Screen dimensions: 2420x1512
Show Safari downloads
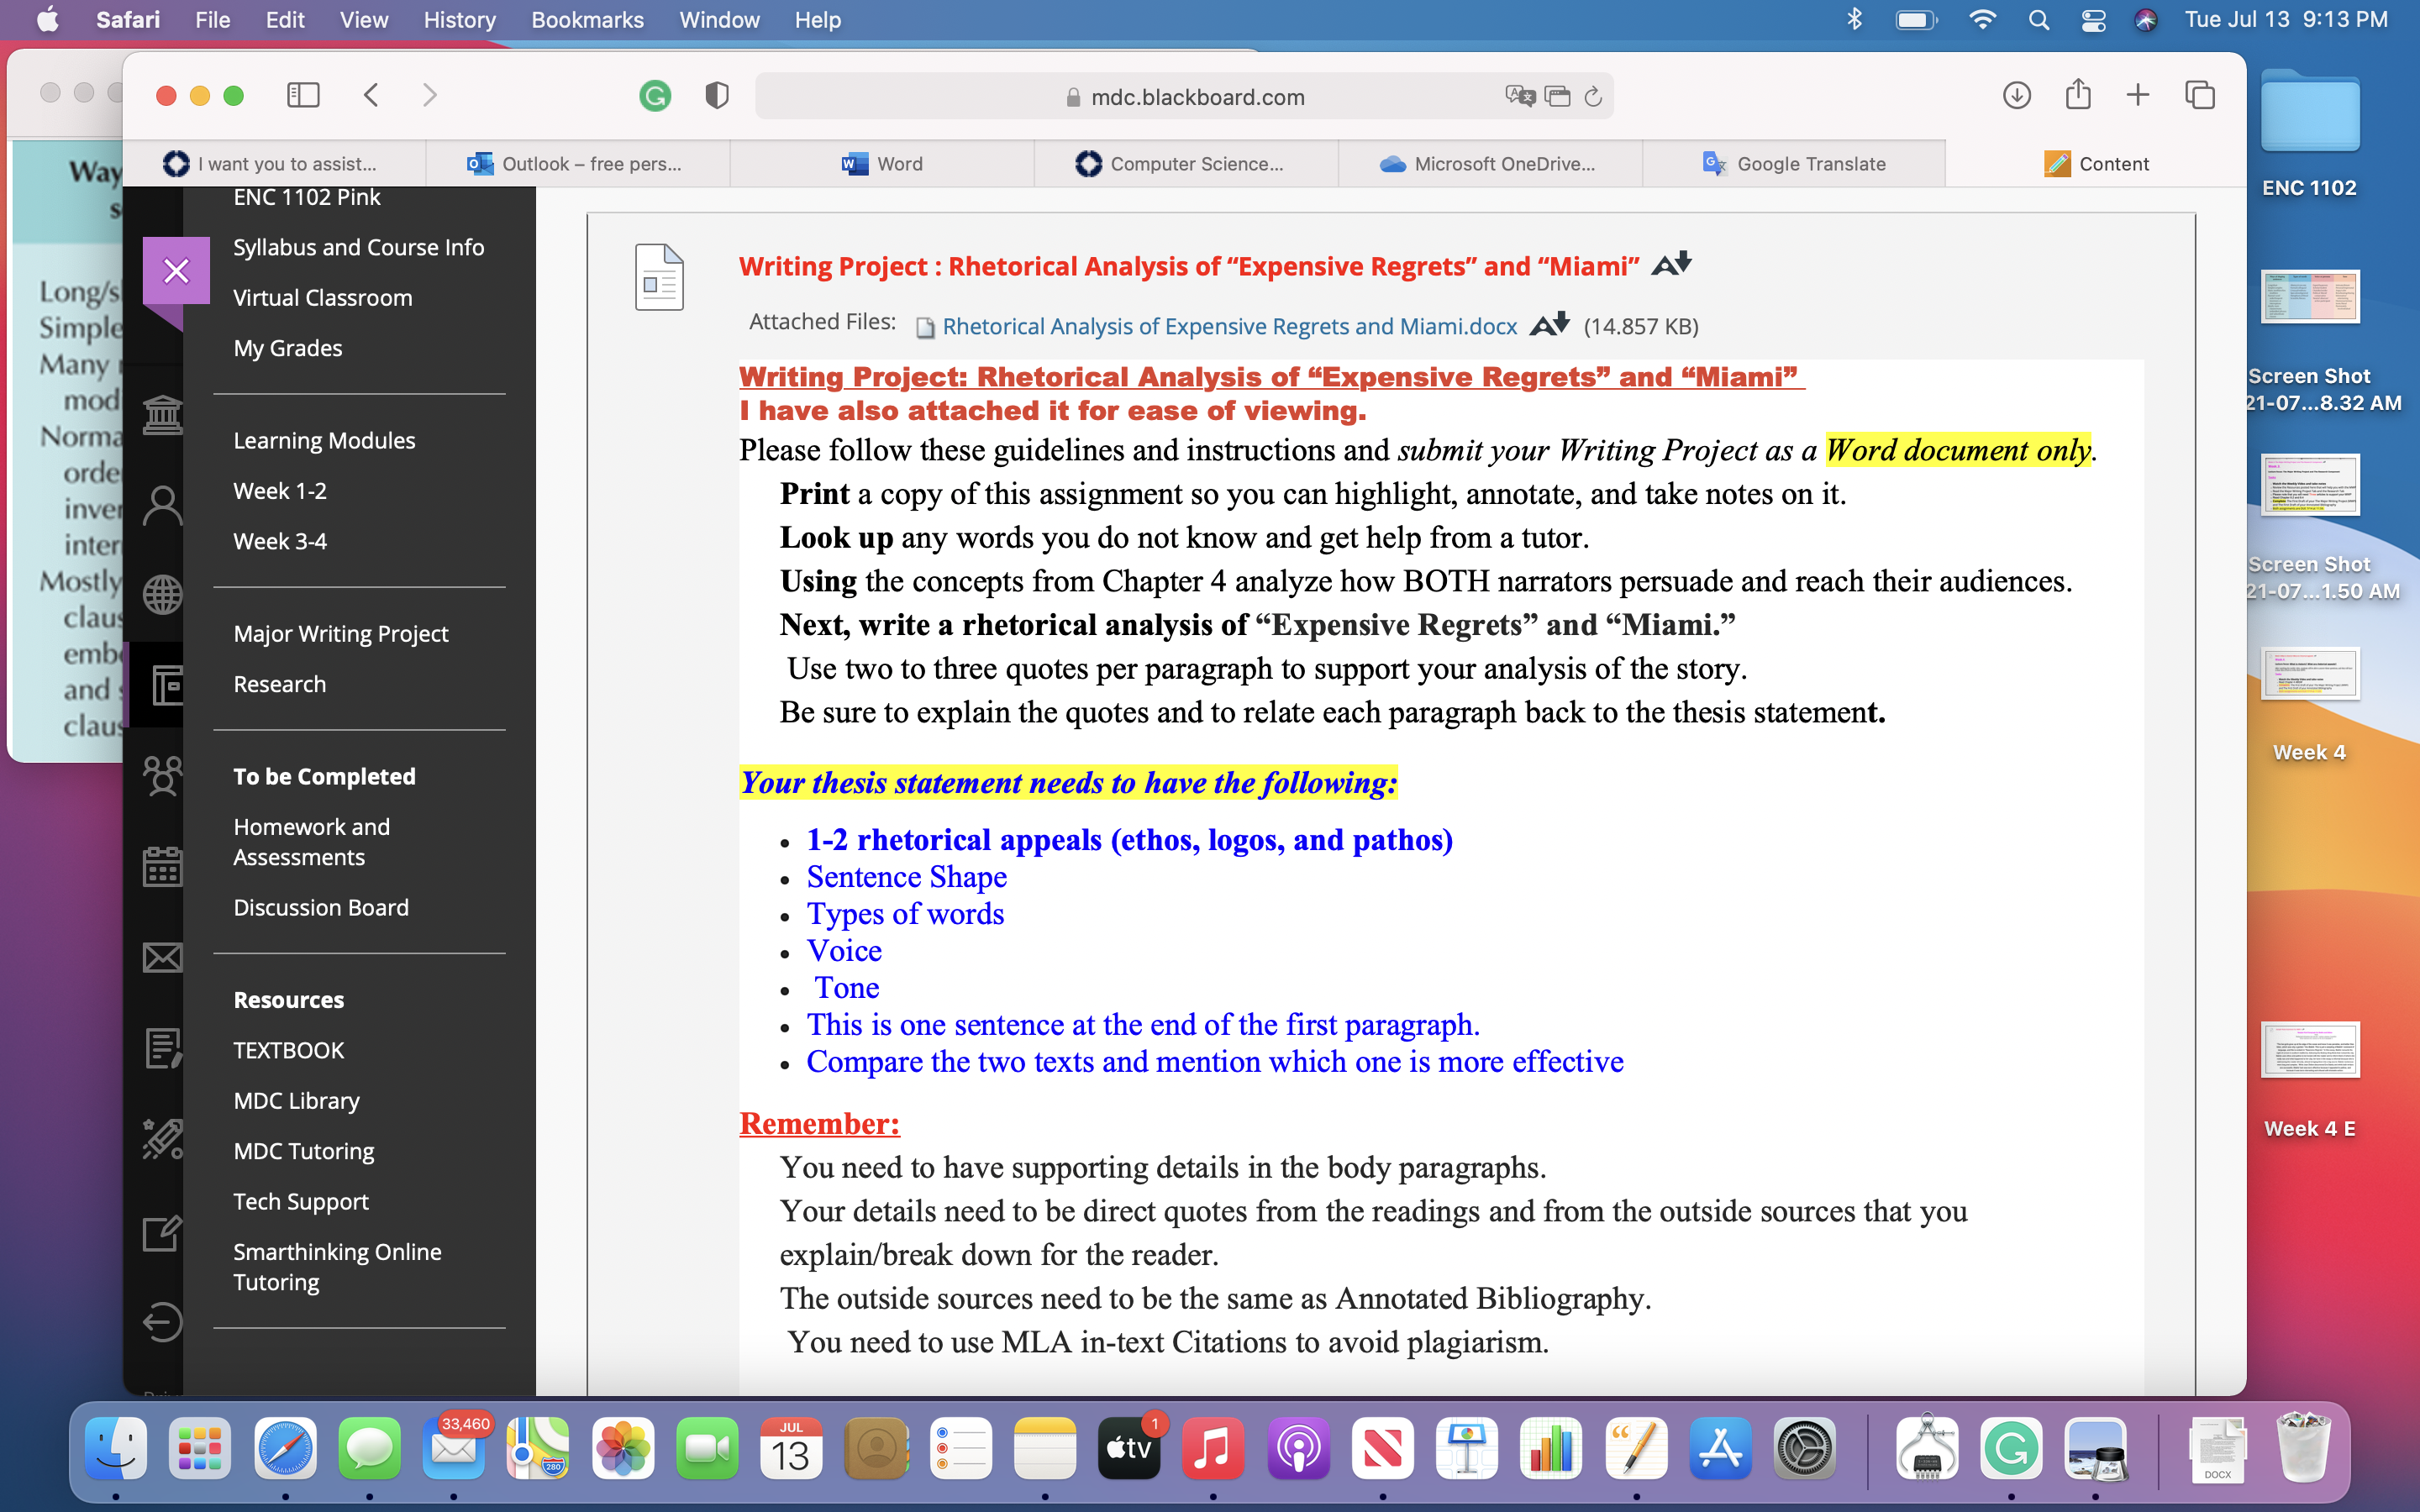2016,95
